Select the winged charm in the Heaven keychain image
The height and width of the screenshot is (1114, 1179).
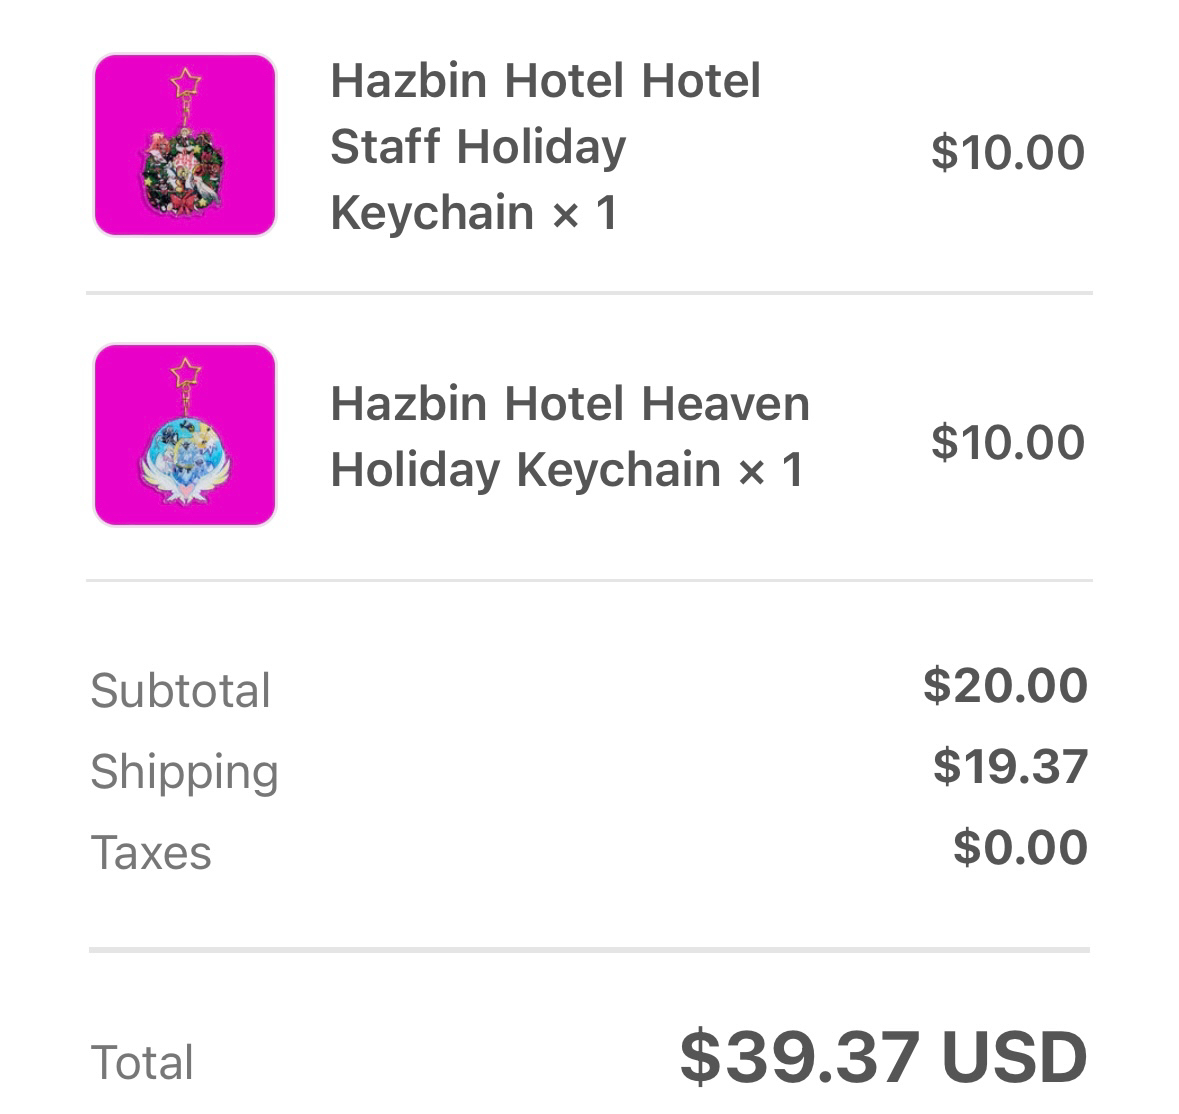tap(185, 461)
